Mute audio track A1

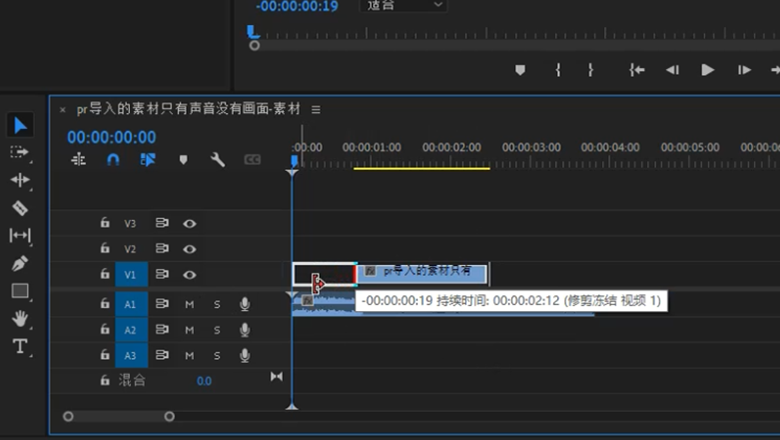click(189, 304)
